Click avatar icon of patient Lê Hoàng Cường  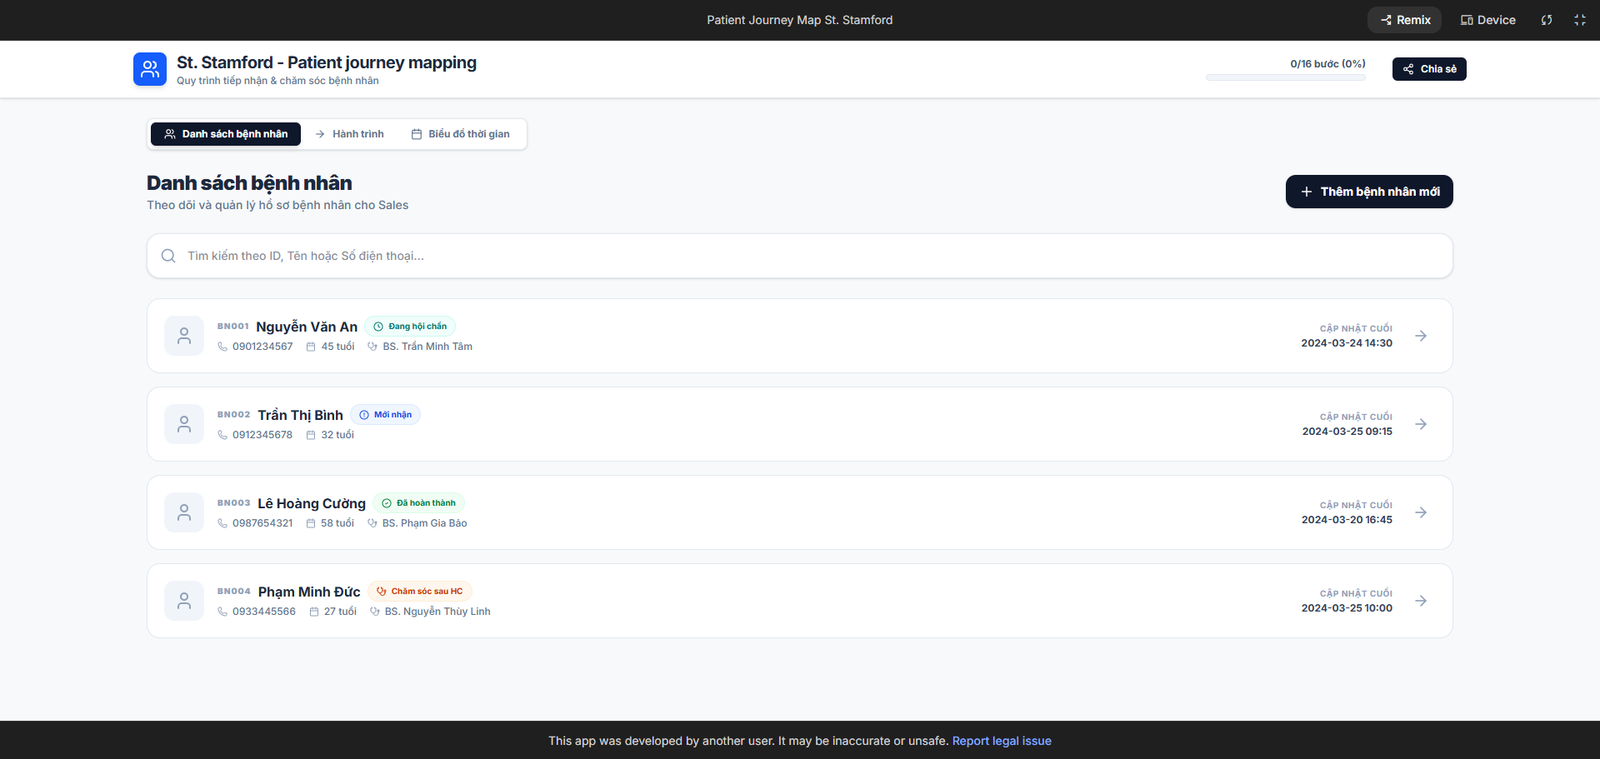tap(184, 513)
